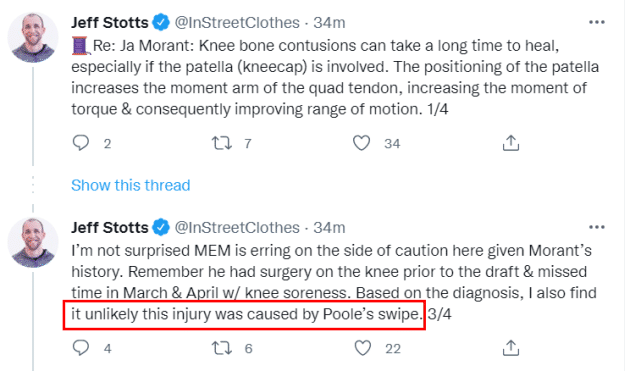View Jeff Stotts avatar on second tweet

coord(33,242)
